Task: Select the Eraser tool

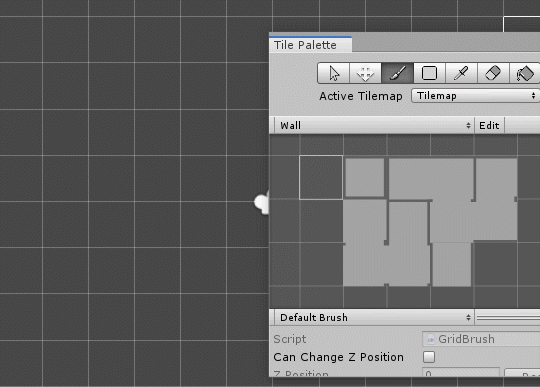Action: click(493, 73)
